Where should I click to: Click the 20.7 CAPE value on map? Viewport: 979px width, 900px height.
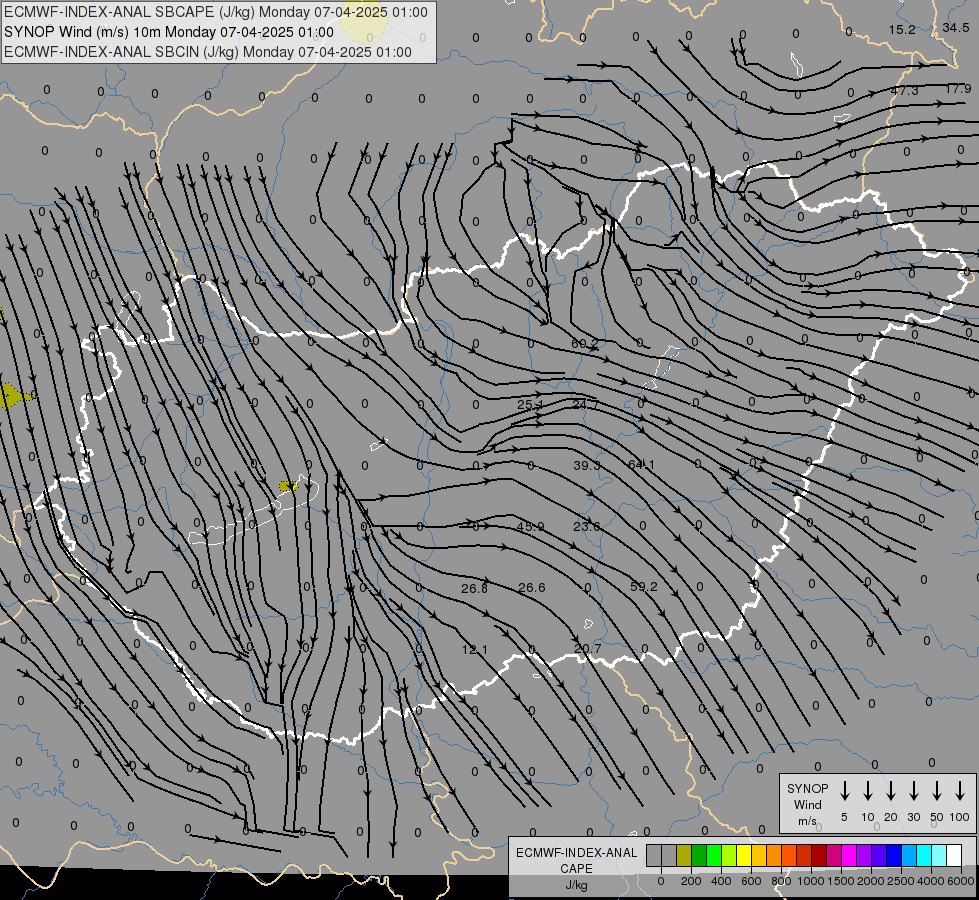(x=588, y=649)
